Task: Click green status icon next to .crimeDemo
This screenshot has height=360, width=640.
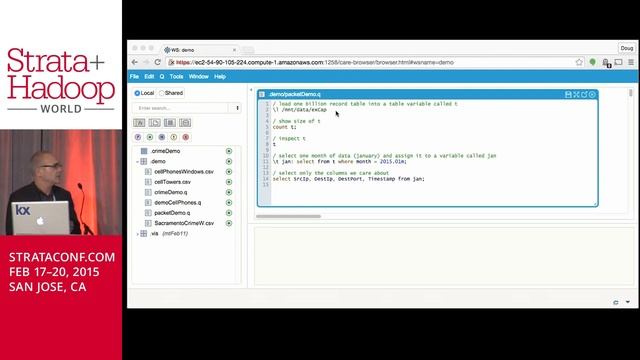Action: (229, 151)
